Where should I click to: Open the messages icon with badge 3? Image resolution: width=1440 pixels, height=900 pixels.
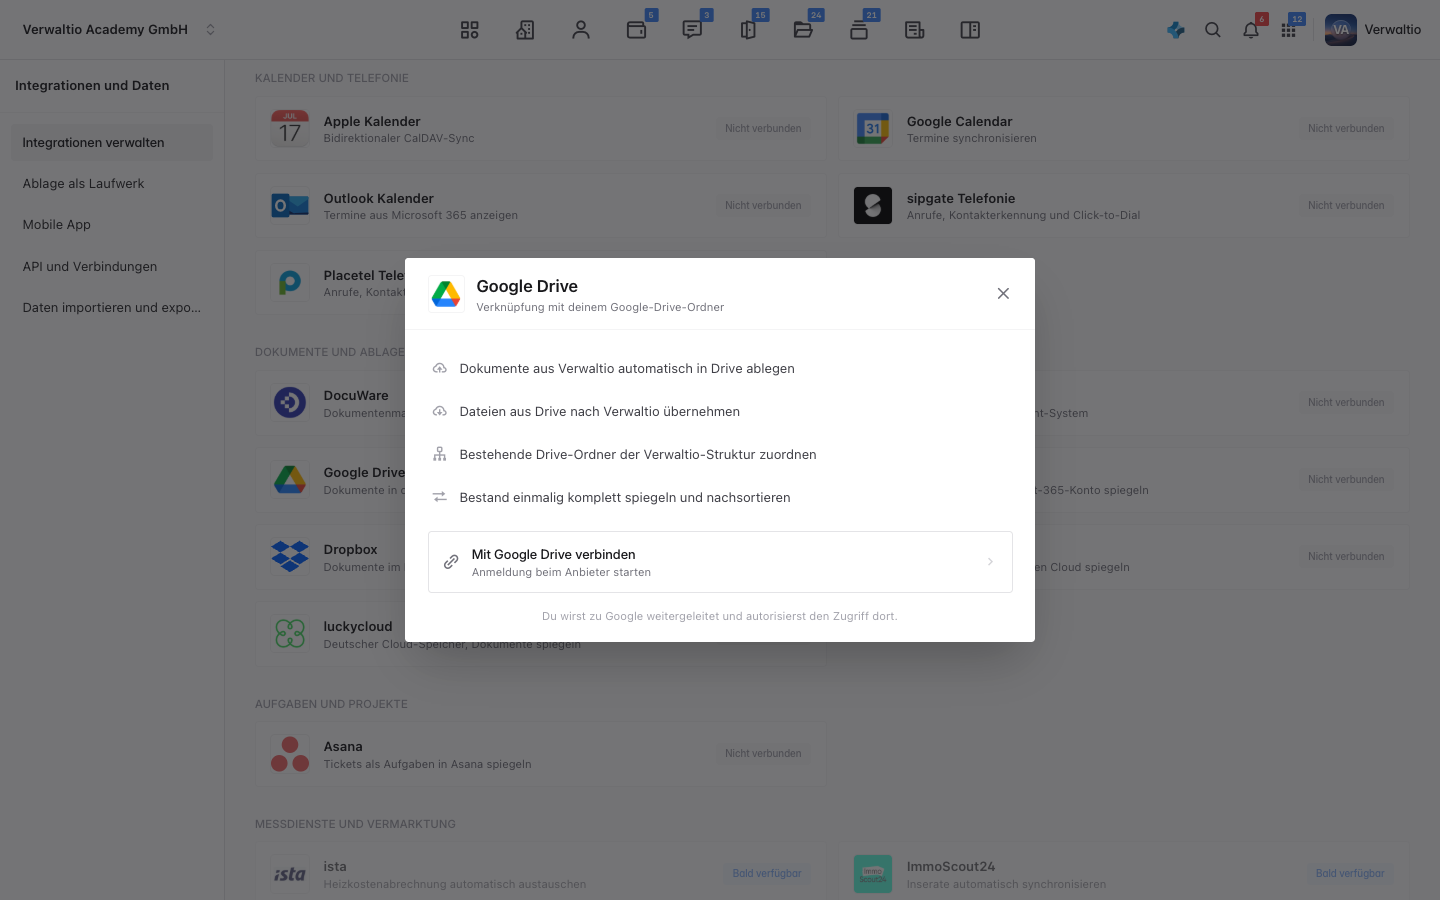692,30
